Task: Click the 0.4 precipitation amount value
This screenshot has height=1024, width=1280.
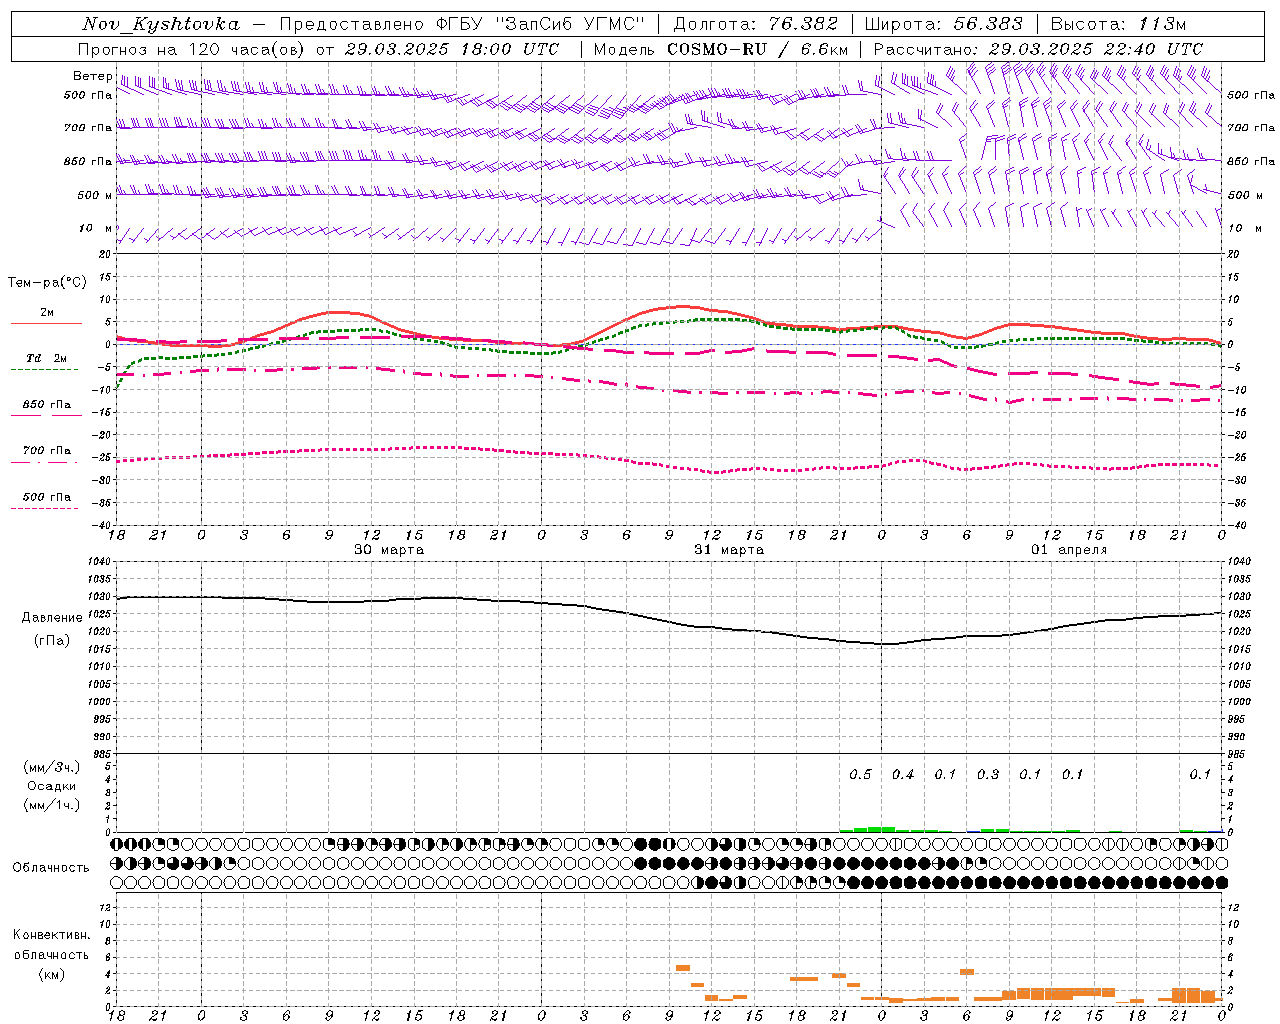Action: coord(903,774)
